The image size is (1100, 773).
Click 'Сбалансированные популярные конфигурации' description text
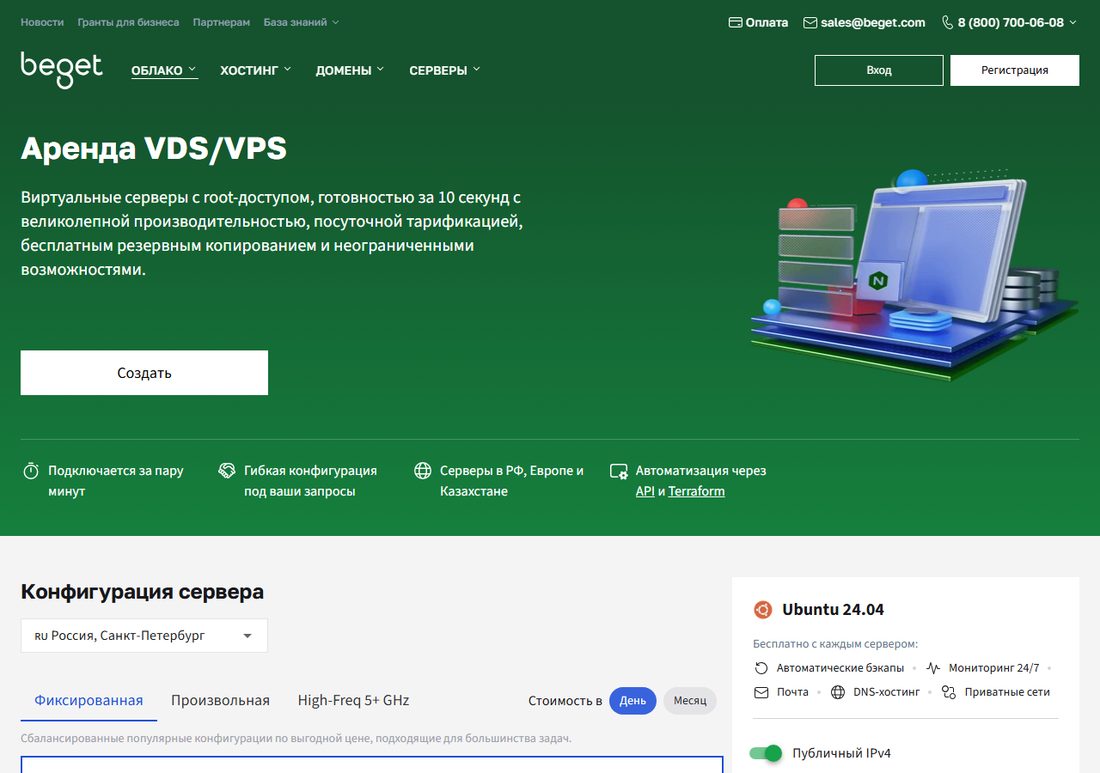coord(296,738)
